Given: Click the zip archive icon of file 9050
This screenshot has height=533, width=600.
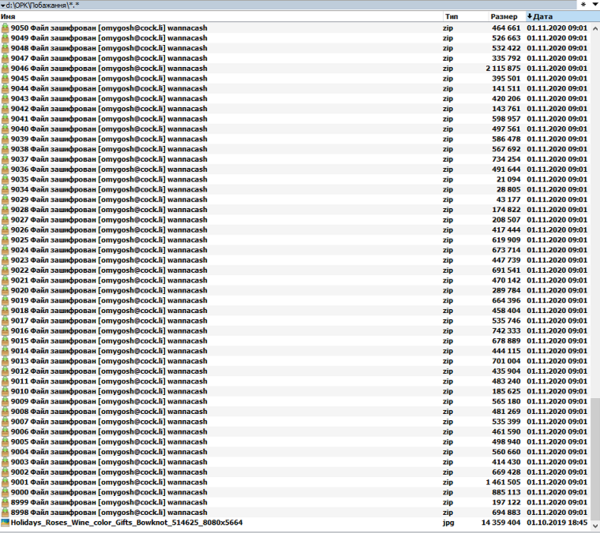Looking at the screenshot, I should point(5,28).
